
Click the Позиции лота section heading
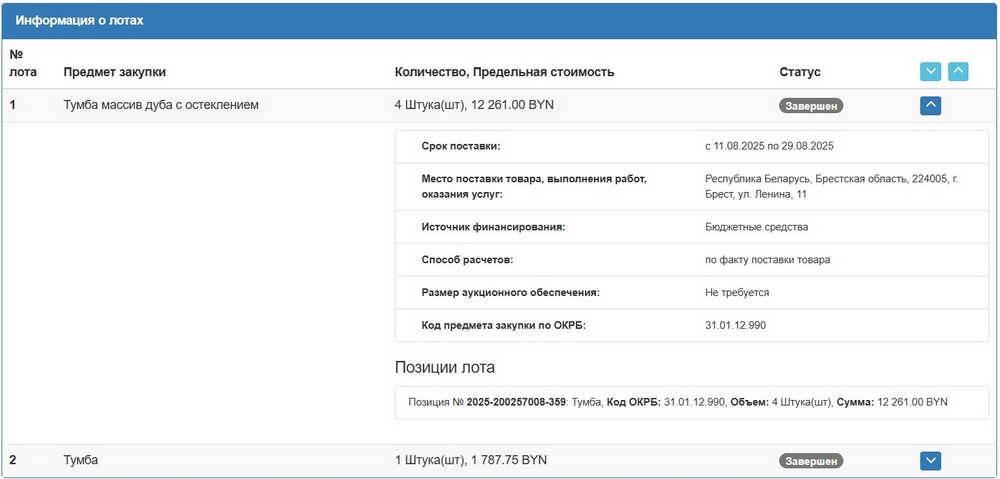(445, 367)
